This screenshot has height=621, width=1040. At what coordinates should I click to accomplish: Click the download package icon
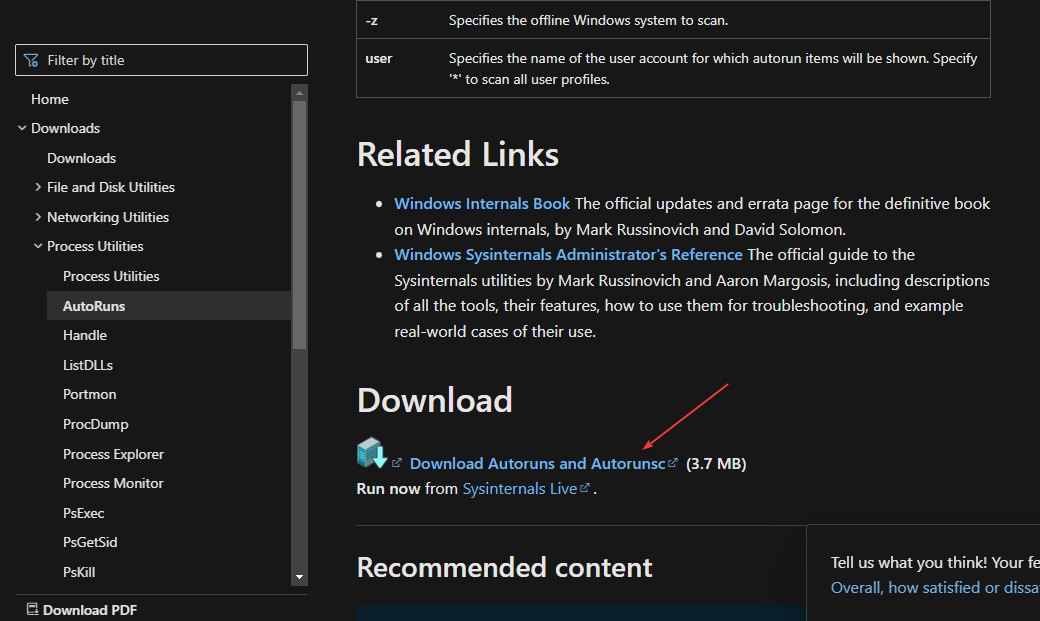click(x=372, y=453)
